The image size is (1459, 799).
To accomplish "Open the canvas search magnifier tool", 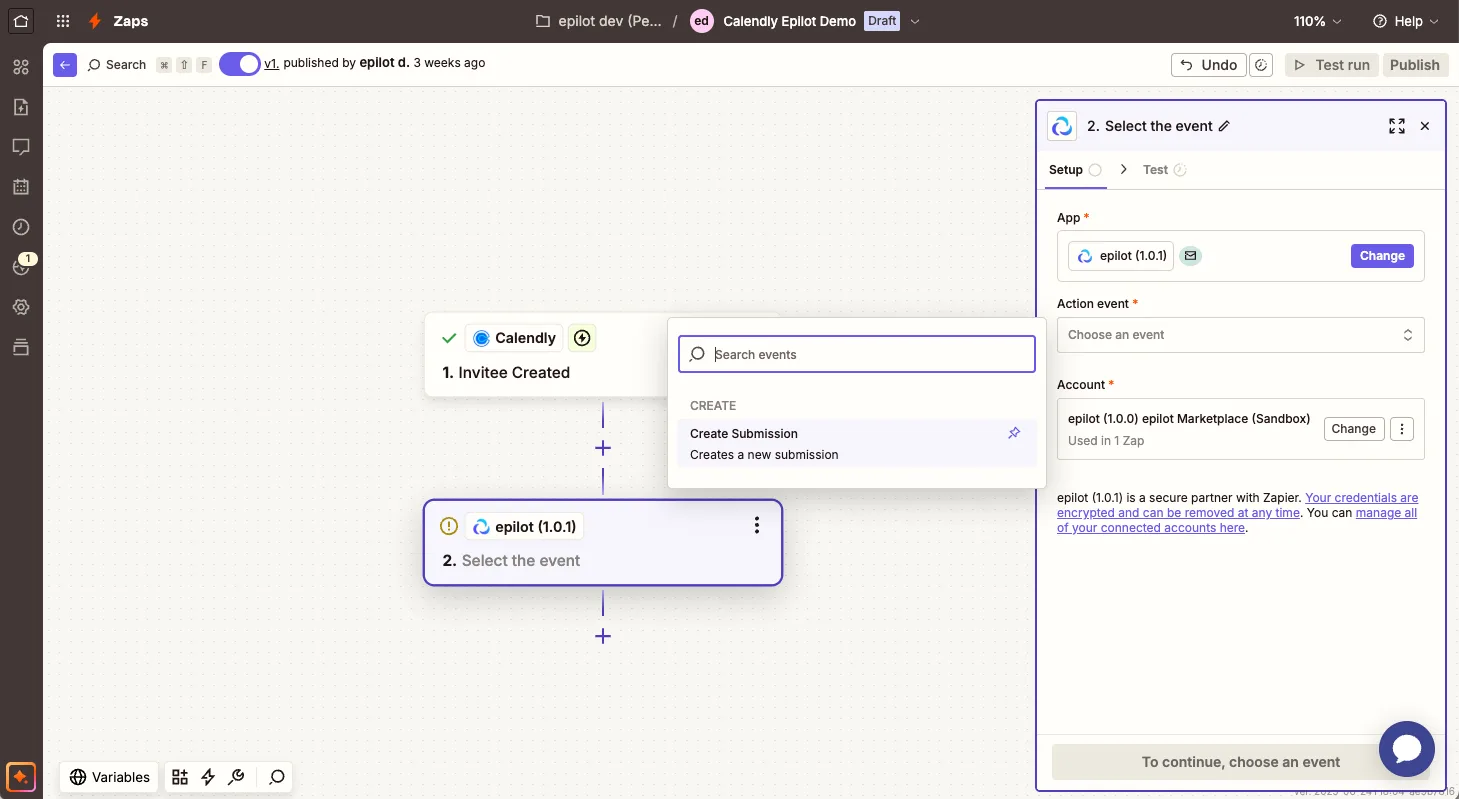I will (277, 777).
